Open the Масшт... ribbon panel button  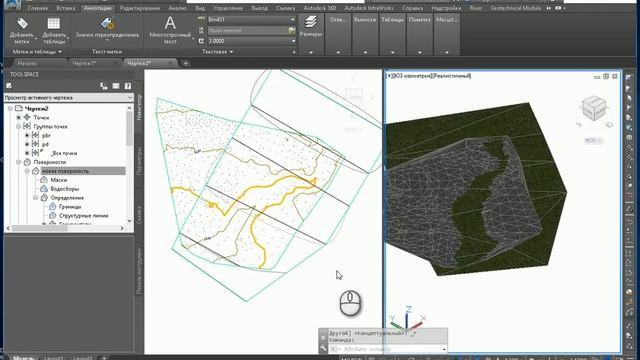click(447, 34)
